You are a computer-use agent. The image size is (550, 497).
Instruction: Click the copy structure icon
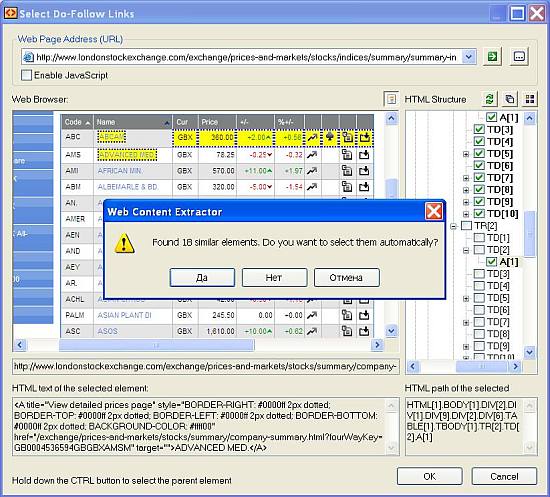509,99
